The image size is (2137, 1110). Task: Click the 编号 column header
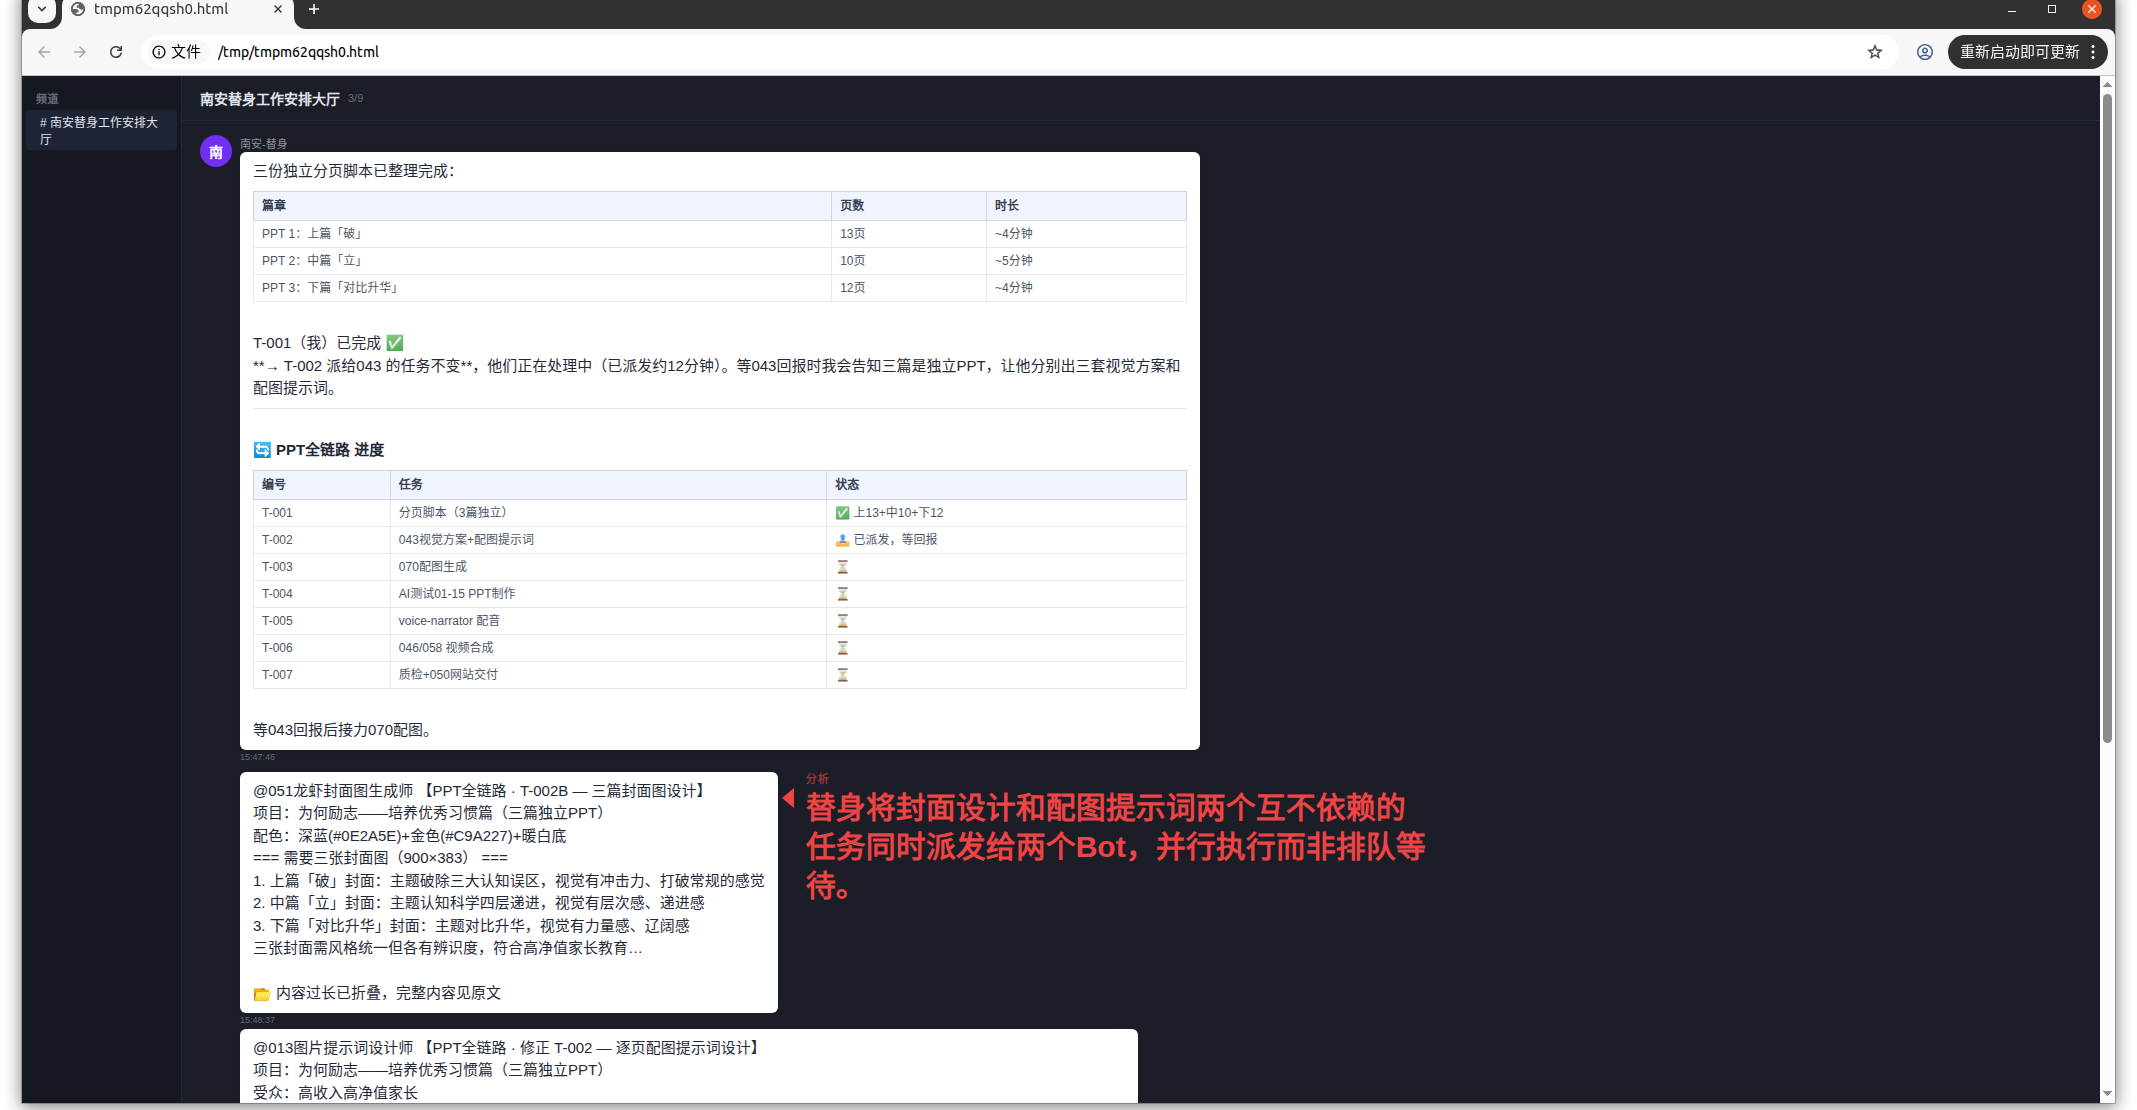click(322, 485)
